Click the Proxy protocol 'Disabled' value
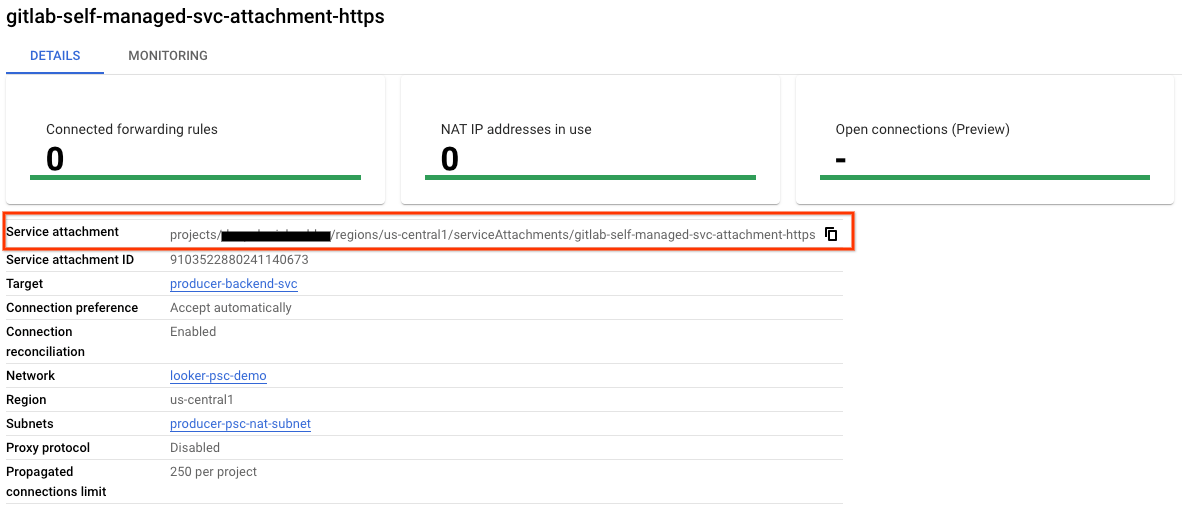 coord(195,448)
